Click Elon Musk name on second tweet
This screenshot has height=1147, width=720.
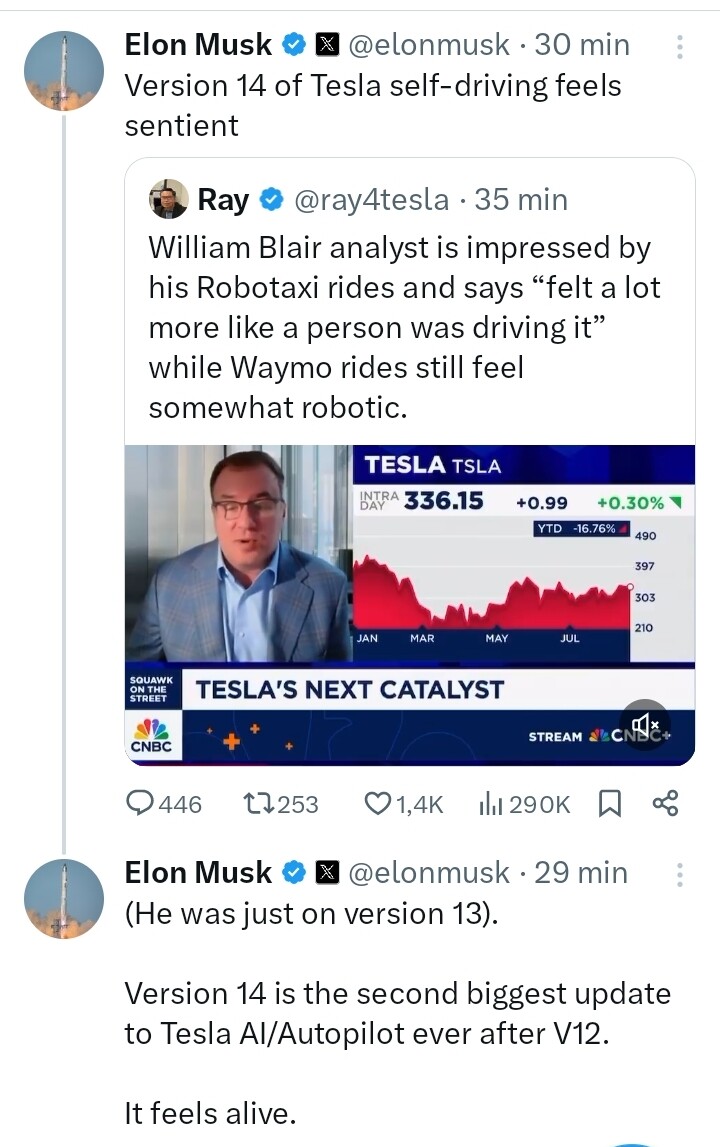click(197, 873)
